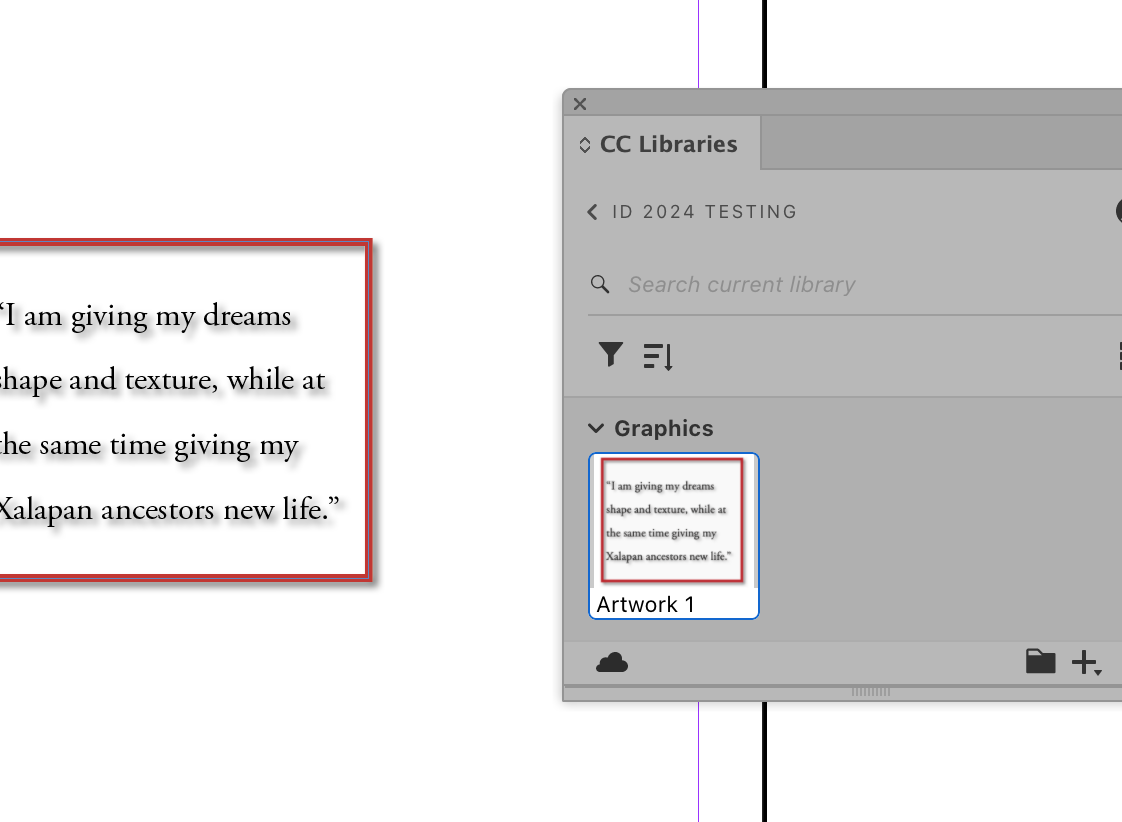This screenshot has height=822, width=1122.
Task: Toggle the list view icon
Action: 1119,355
